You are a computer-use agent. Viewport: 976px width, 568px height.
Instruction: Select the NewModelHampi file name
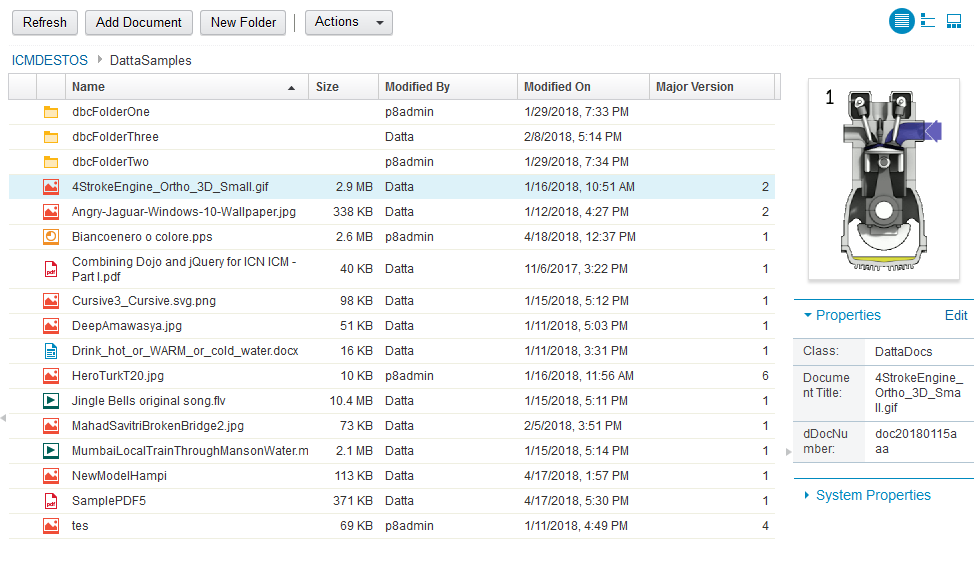pyautogui.click(x=119, y=476)
